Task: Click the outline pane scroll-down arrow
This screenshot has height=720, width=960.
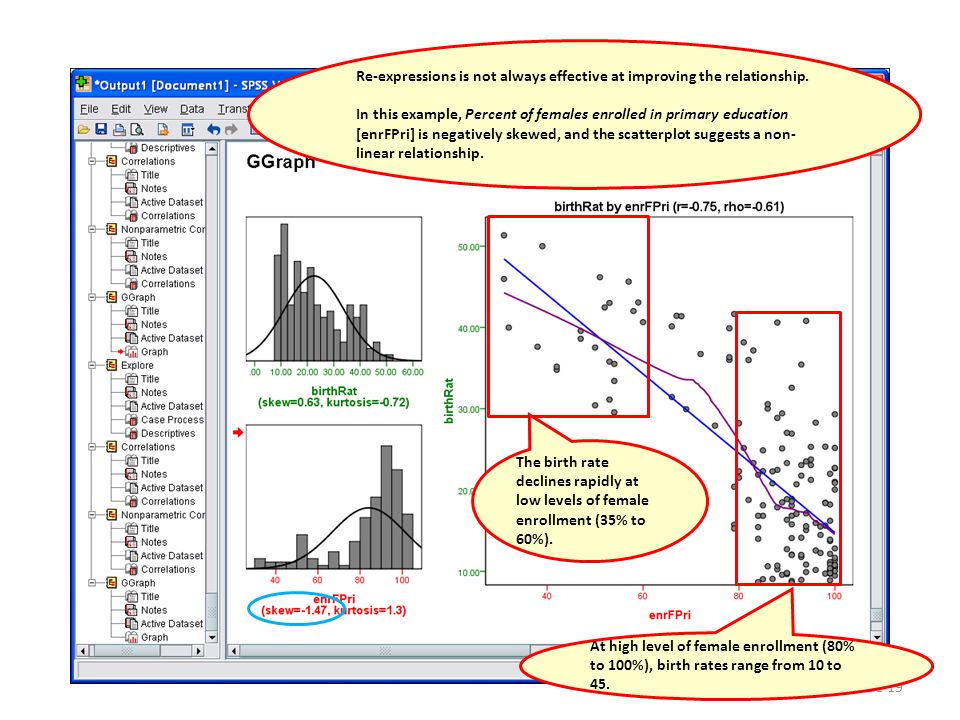Action: [x=212, y=637]
